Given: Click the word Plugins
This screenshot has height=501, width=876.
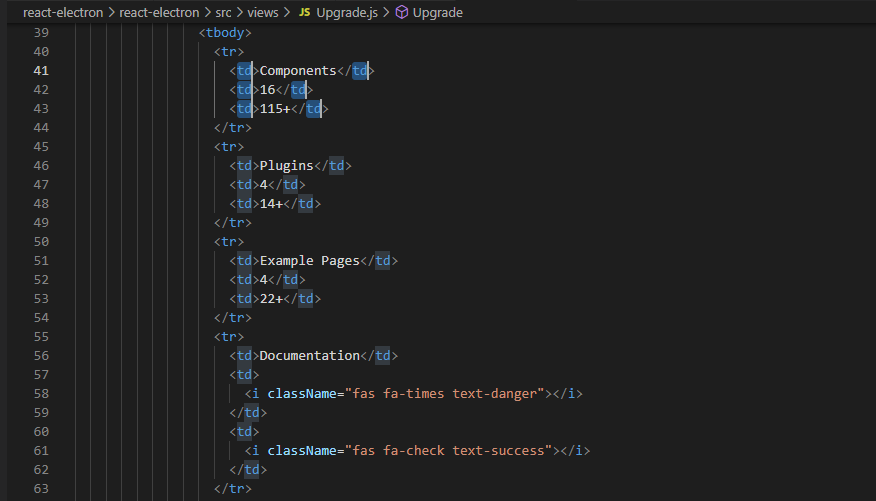Looking at the screenshot, I should click(287, 166).
